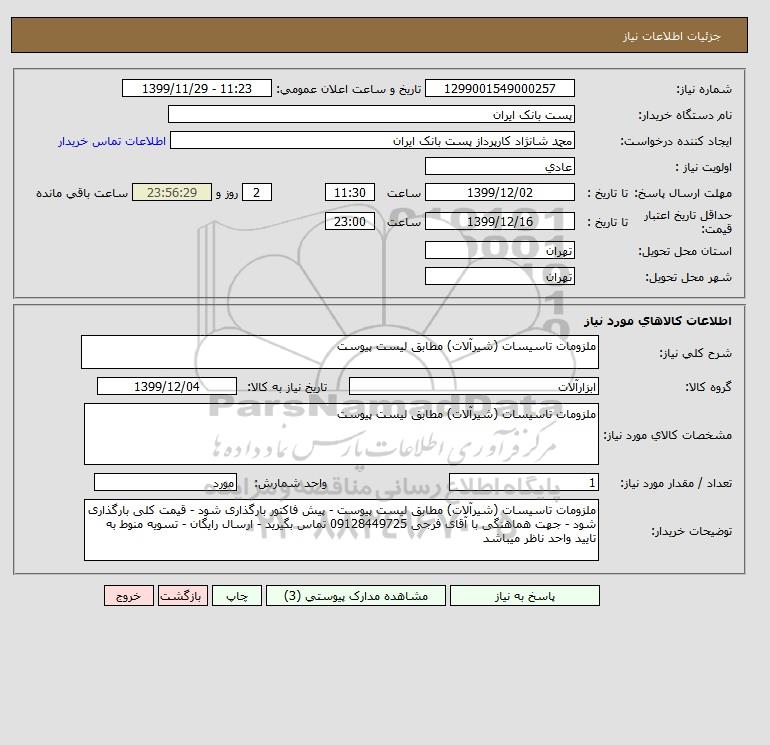Click the priority field عادي
The height and width of the screenshot is (745, 770).
499,166
